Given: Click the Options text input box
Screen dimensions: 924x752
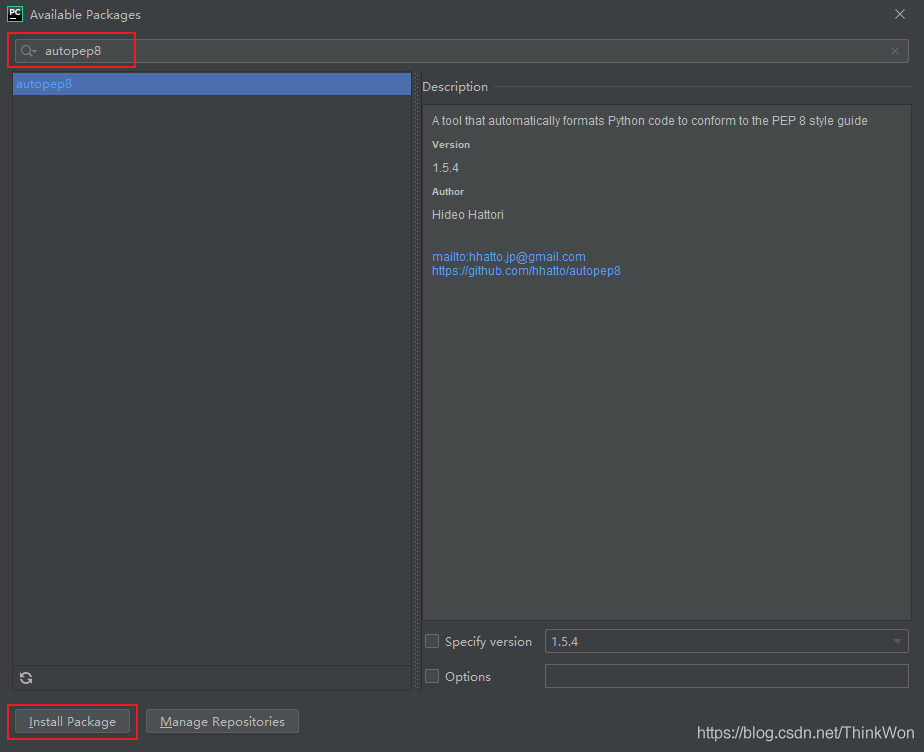Looking at the screenshot, I should pyautogui.click(x=726, y=677).
